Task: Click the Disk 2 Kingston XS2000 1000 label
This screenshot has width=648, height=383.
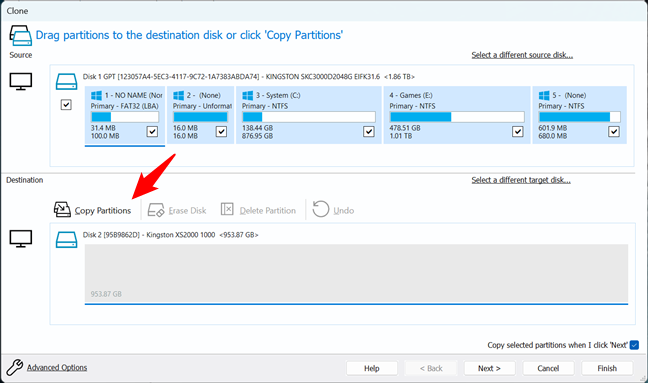Action: click(x=170, y=235)
